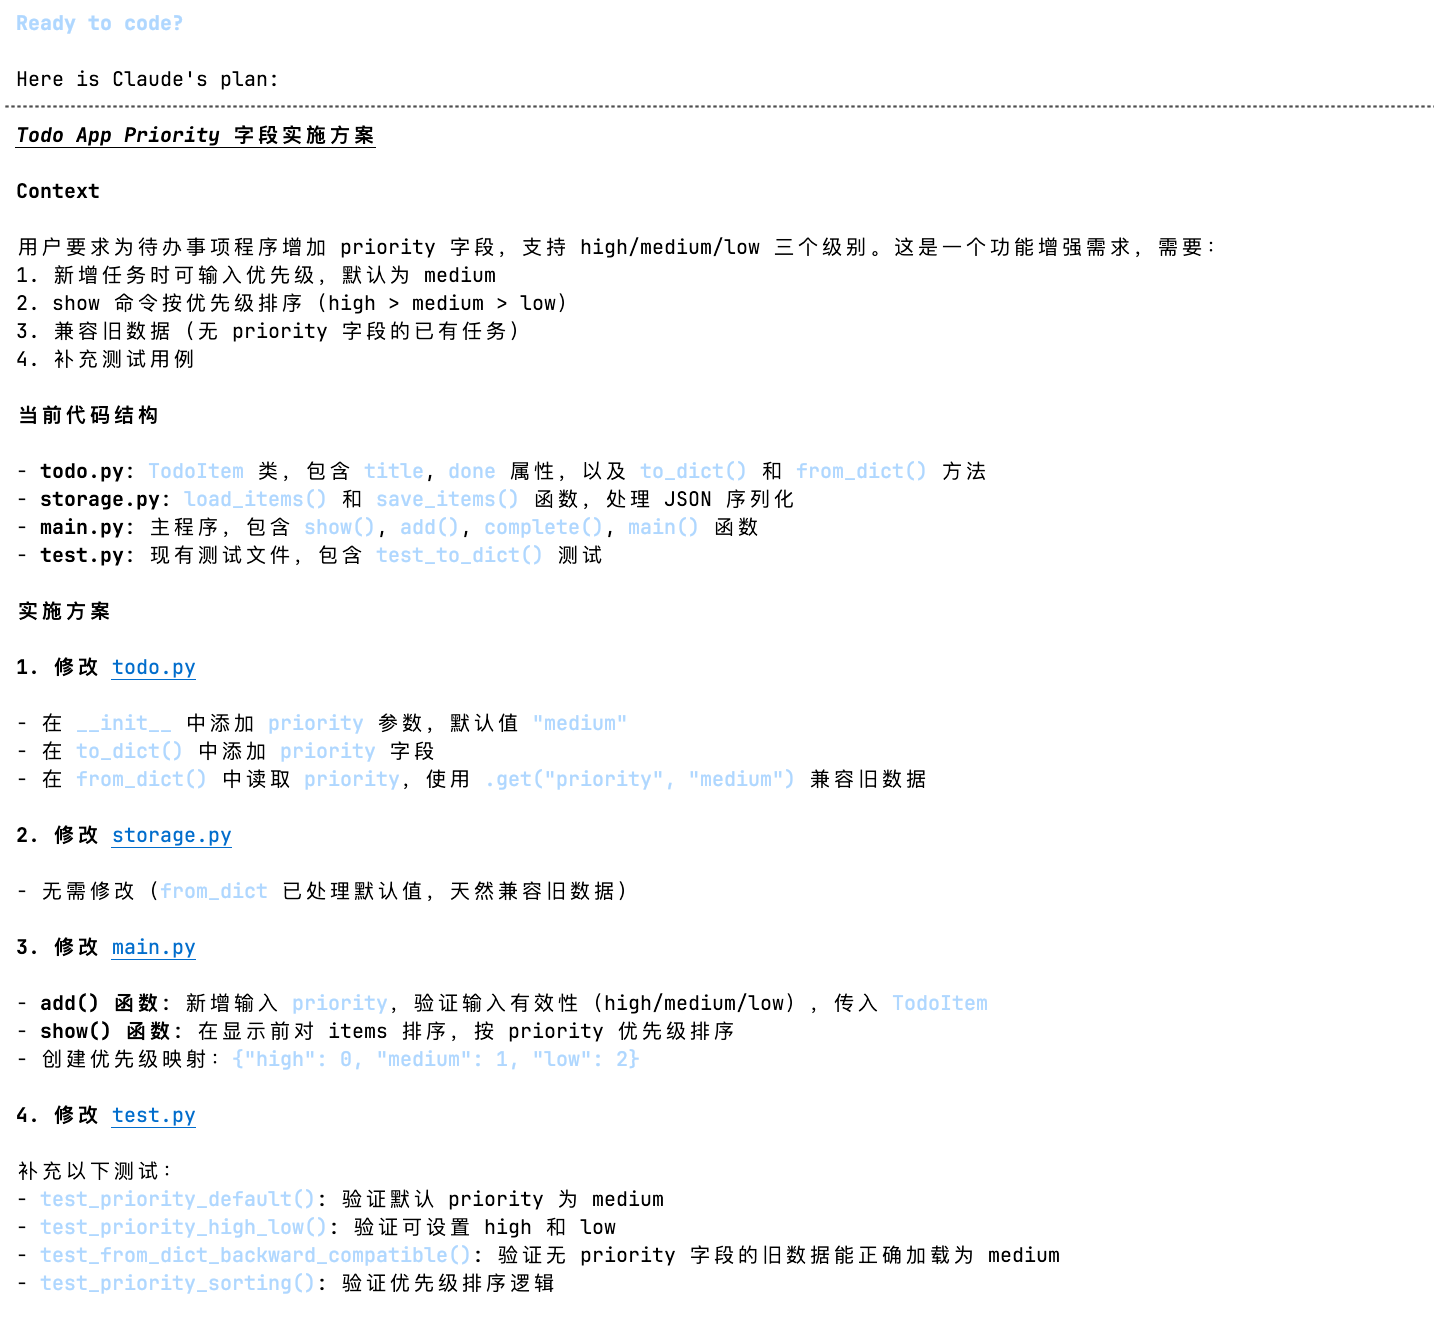Click the main.py link in step 3
Image resolution: width=1434 pixels, height=1318 pixels.
[x=153, y=947]
